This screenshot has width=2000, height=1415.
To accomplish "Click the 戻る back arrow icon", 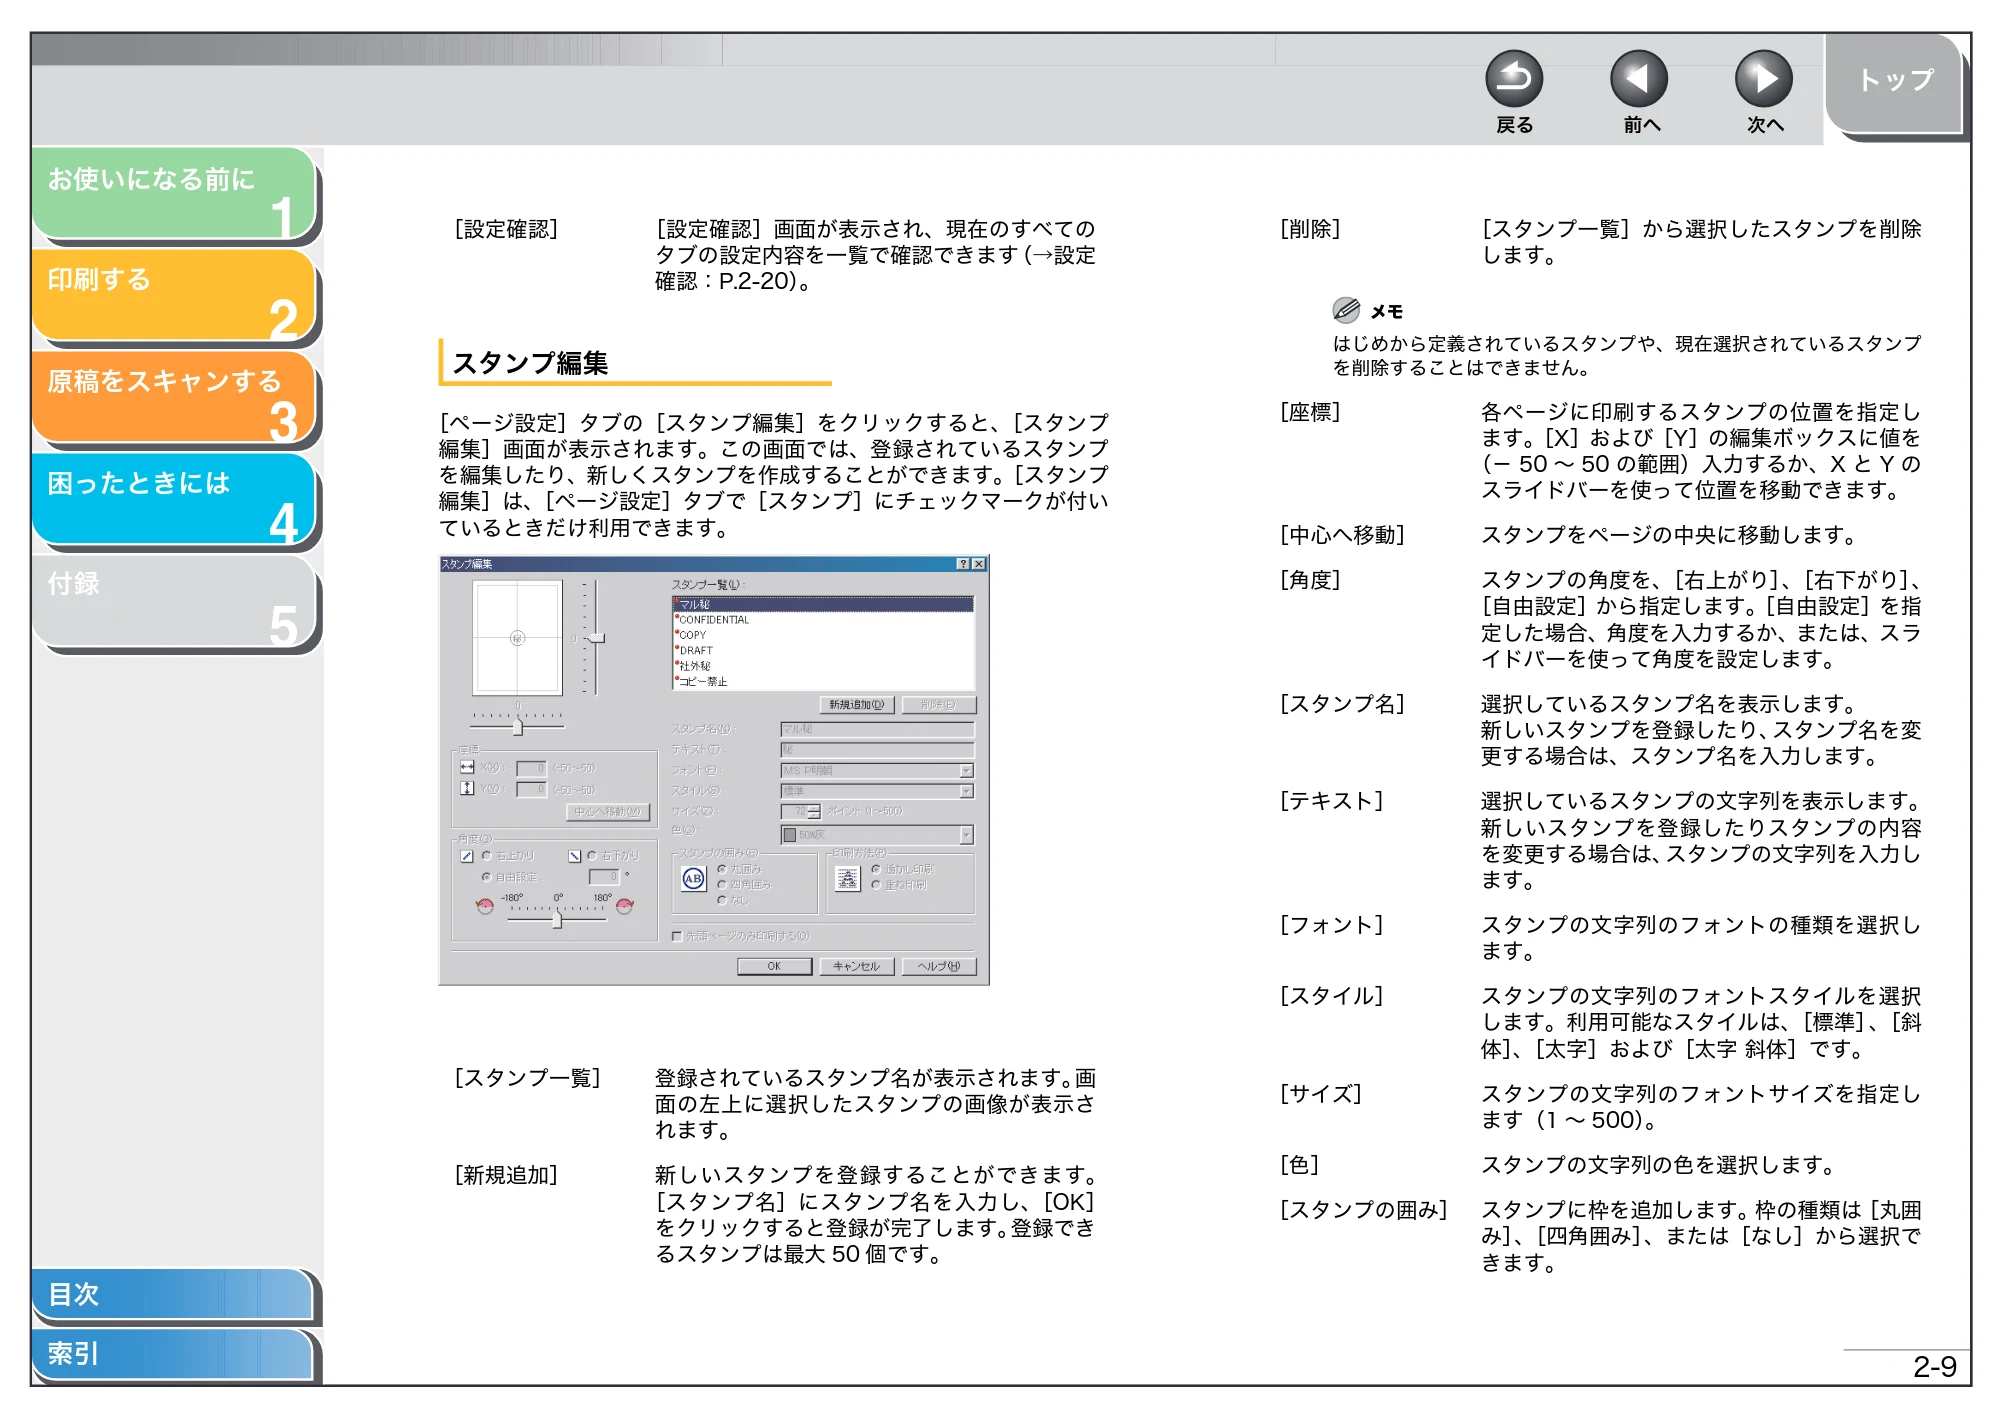I will (1514, 79).
